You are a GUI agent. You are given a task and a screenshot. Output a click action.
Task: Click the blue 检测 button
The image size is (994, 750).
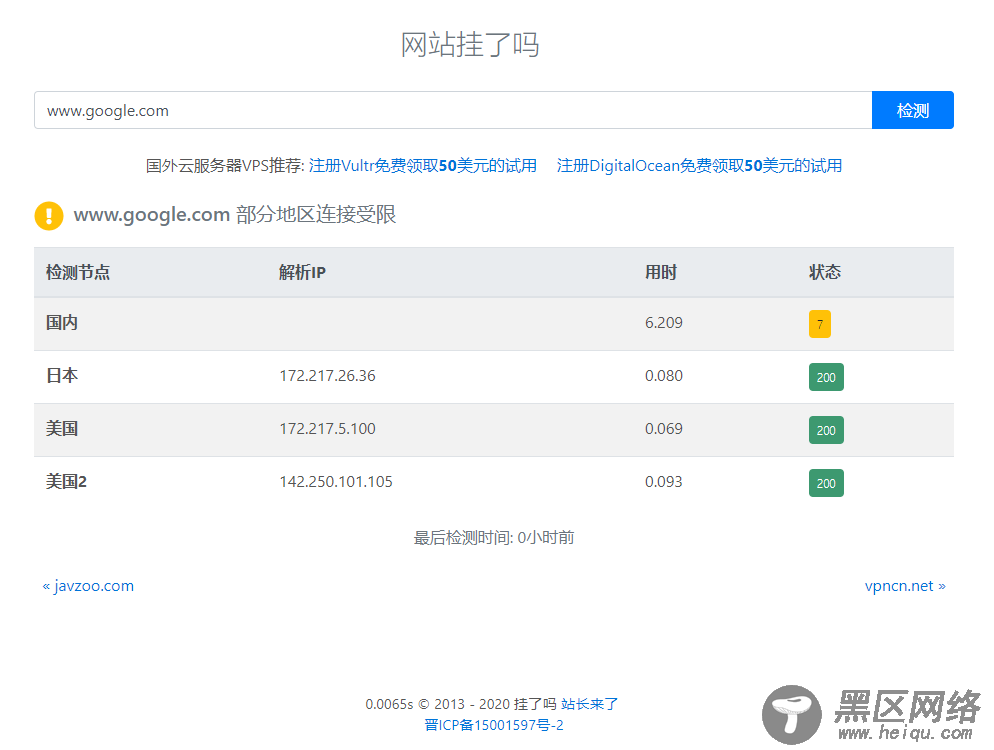(x=912, y=110)
